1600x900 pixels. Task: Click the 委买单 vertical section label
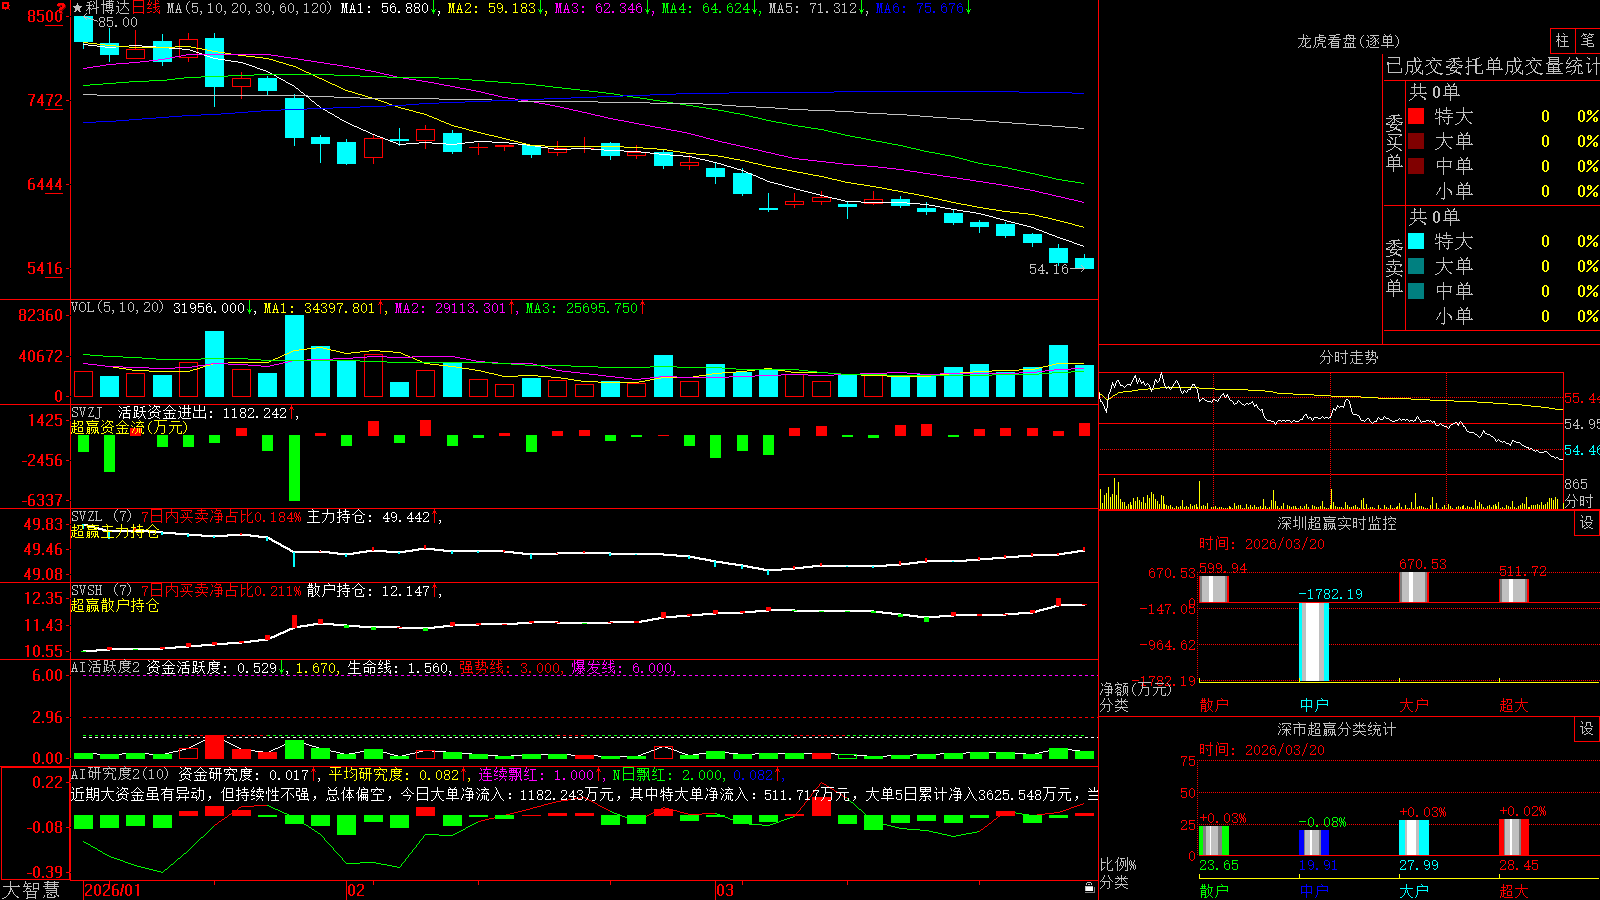tap(1394, 141)
